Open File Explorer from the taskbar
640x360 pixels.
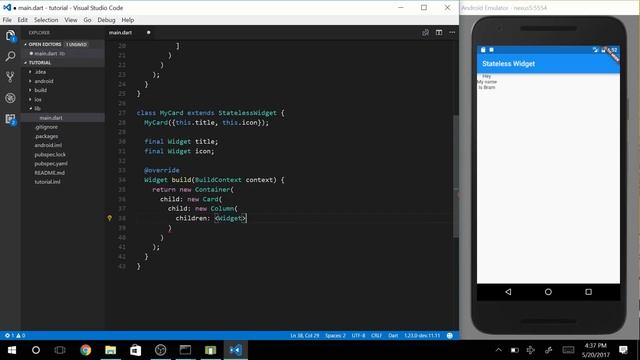[111, 350]
